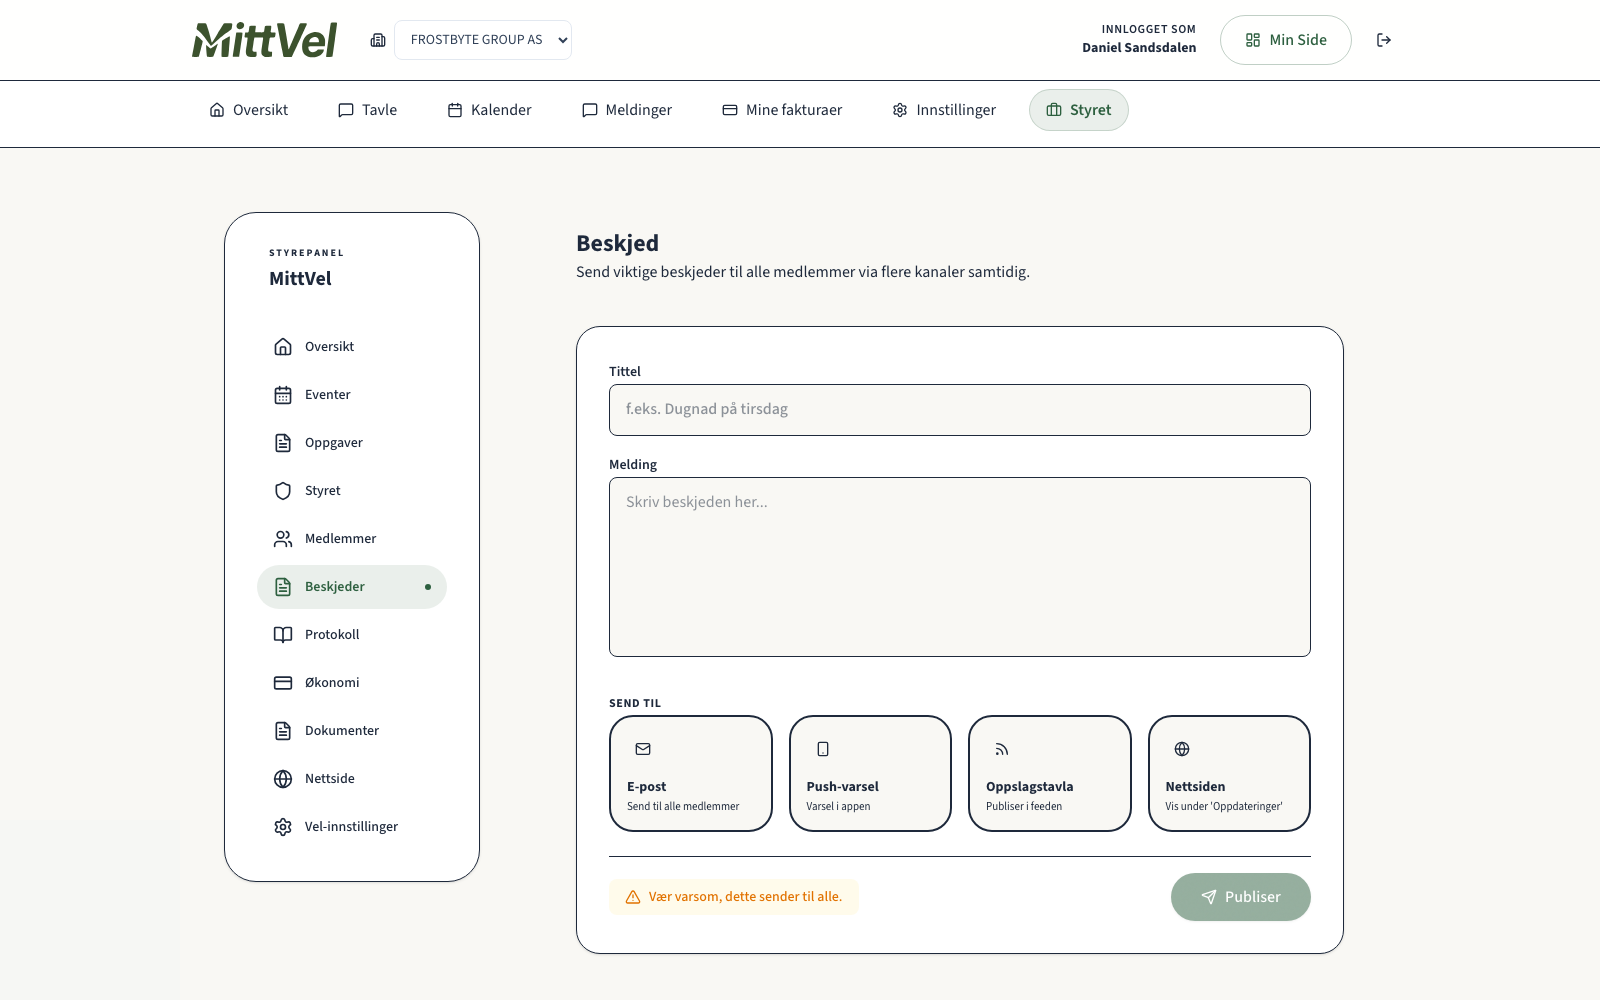Click the Min Side button

coord(1285,40)
